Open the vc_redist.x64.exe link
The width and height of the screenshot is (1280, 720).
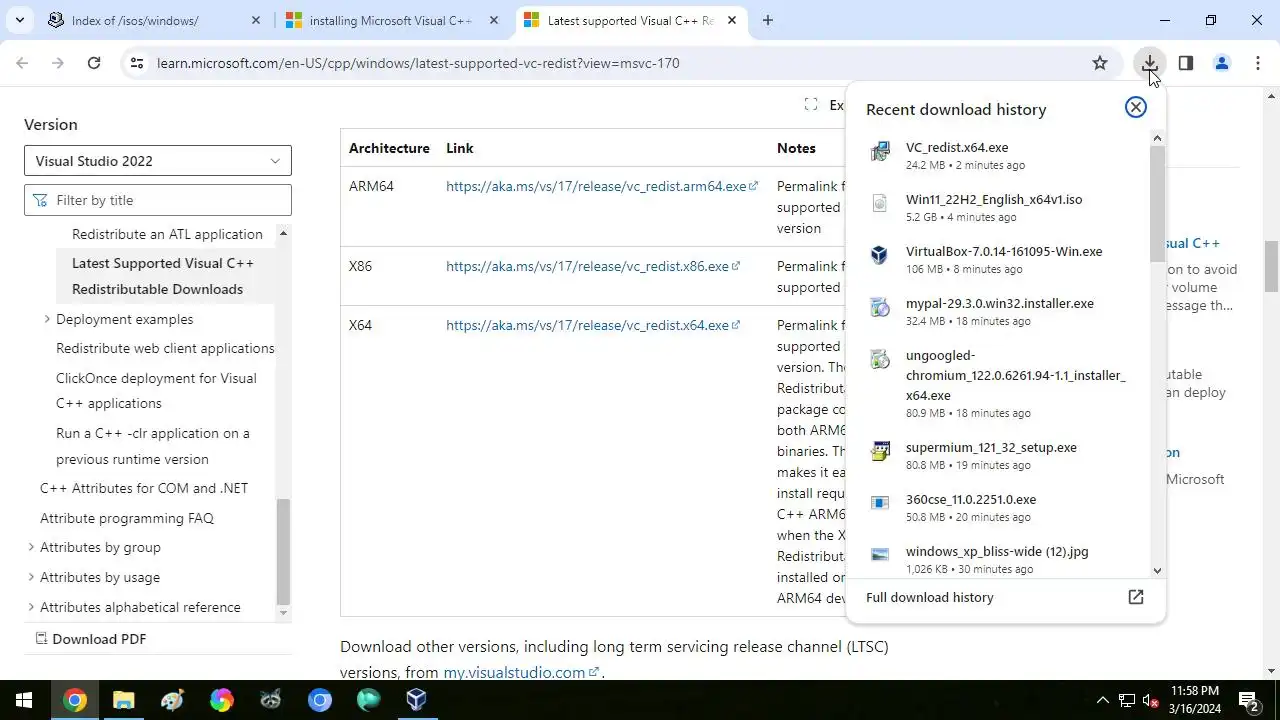(x=593, y=325)
